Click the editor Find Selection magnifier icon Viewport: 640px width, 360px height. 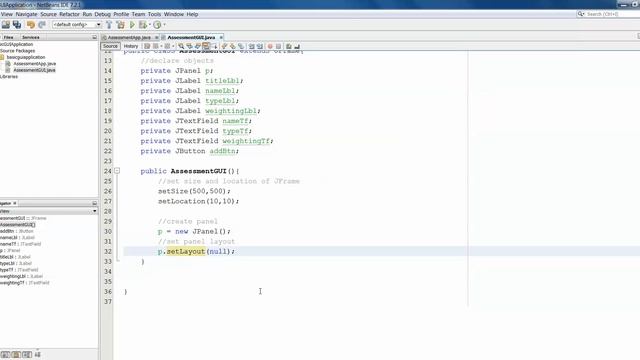[x=181, y=46]
